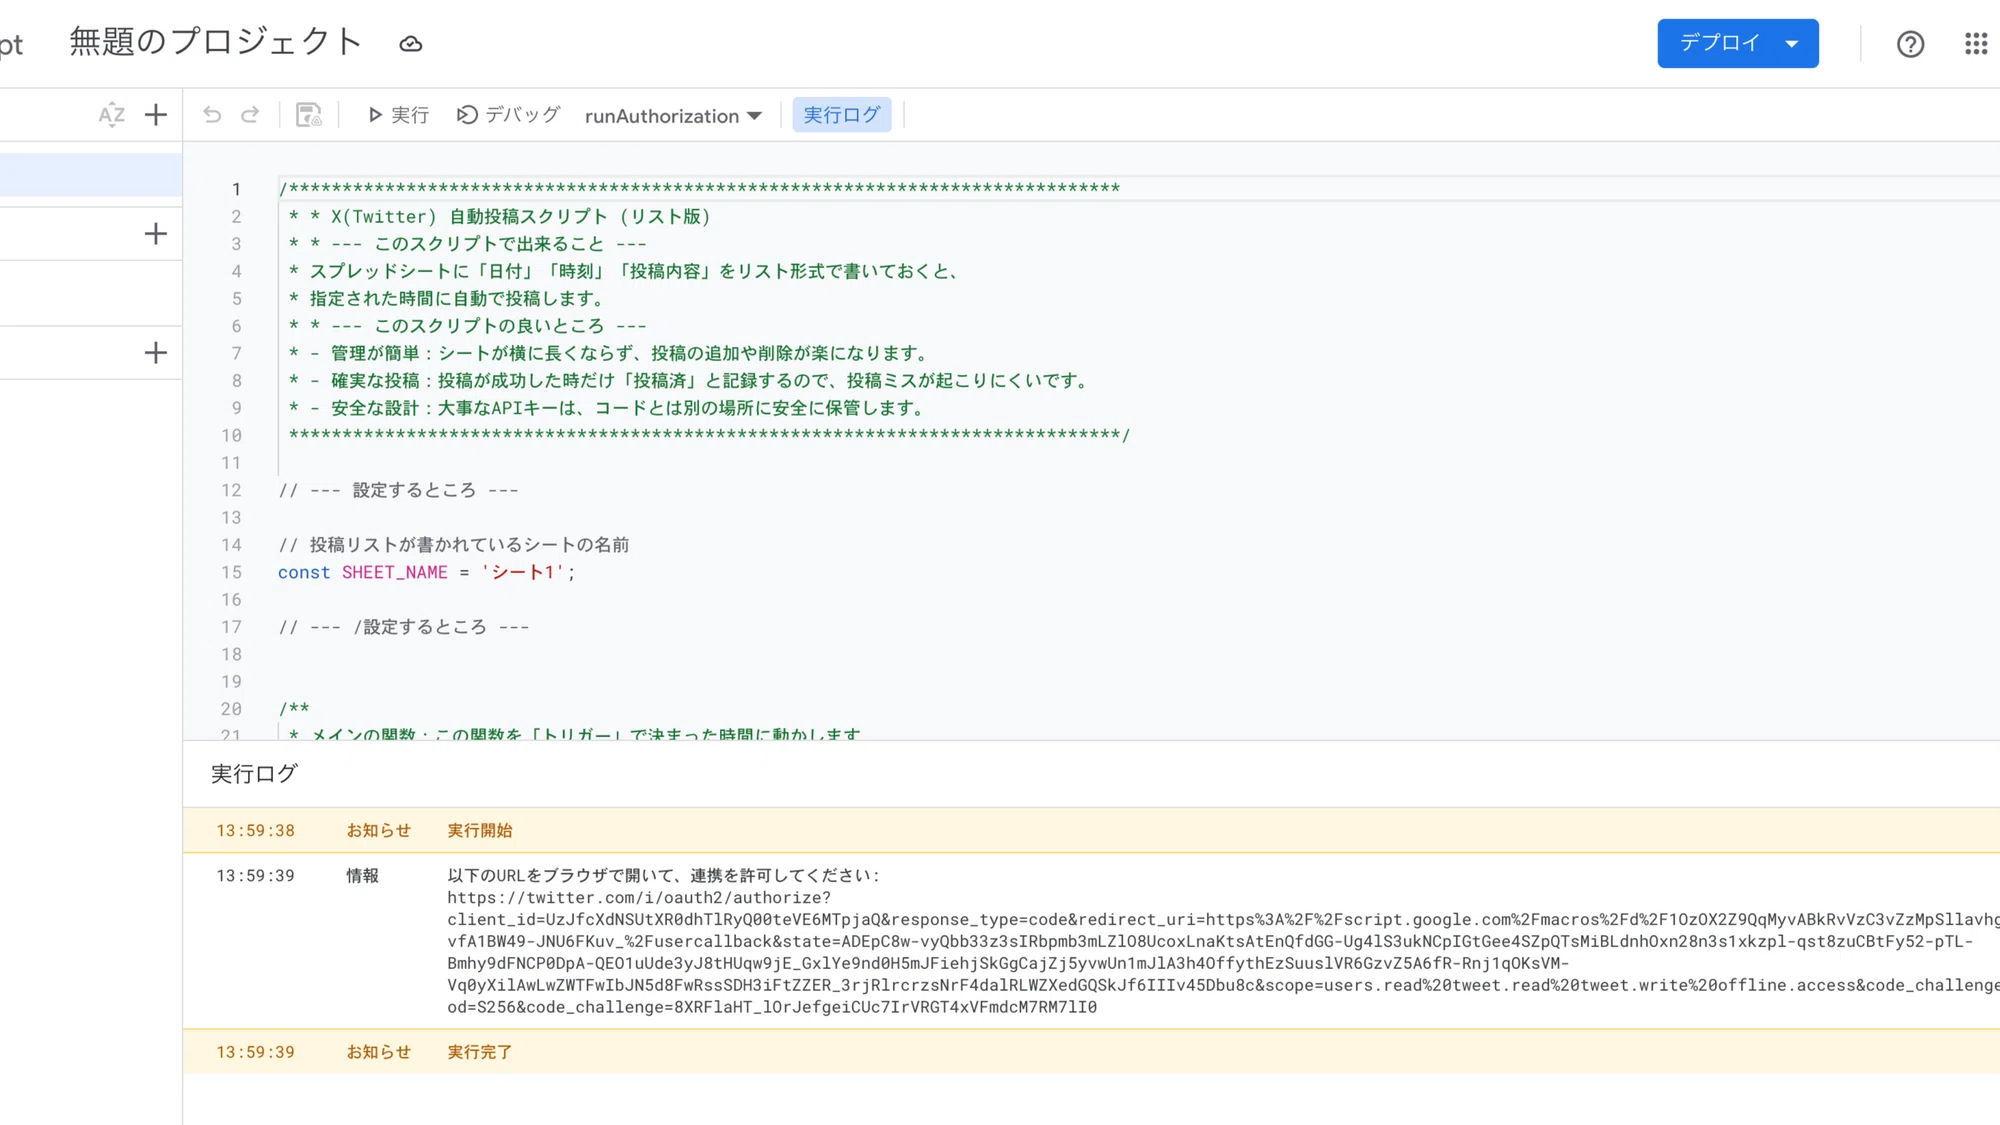Click the comment on line 4 about スプレッドシート

tap(625, 272)
